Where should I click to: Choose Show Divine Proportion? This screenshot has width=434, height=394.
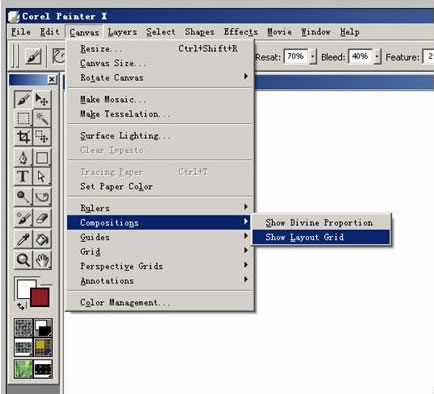[321, 223]
